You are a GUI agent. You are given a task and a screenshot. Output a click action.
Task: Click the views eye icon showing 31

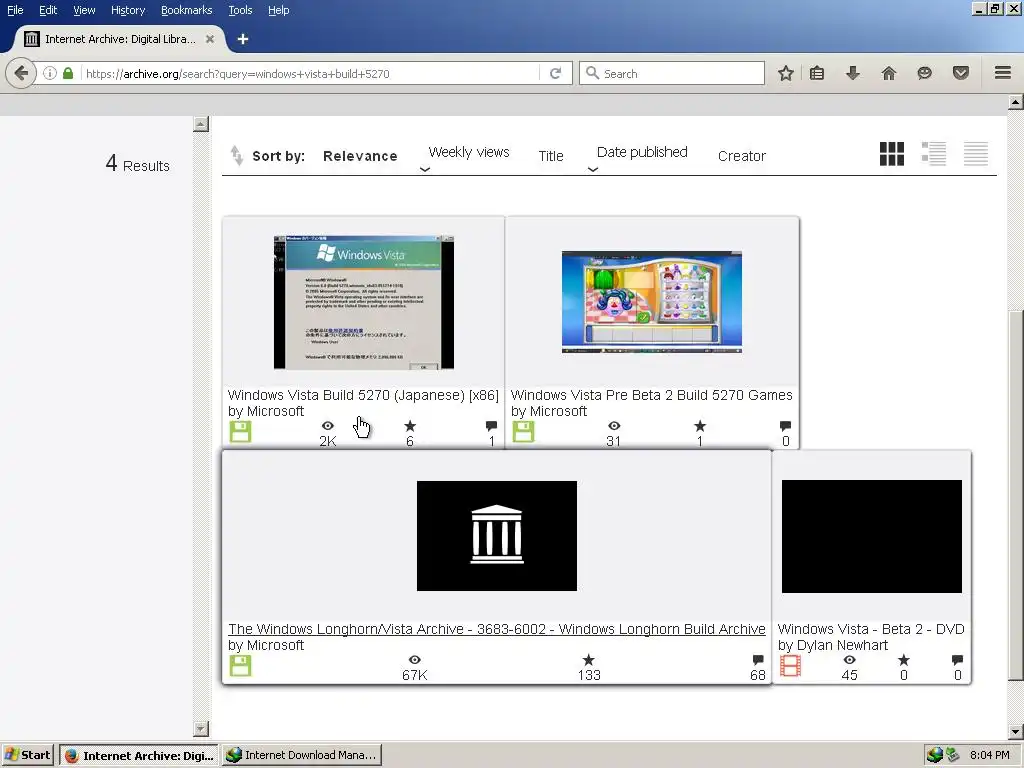(614, 426)
